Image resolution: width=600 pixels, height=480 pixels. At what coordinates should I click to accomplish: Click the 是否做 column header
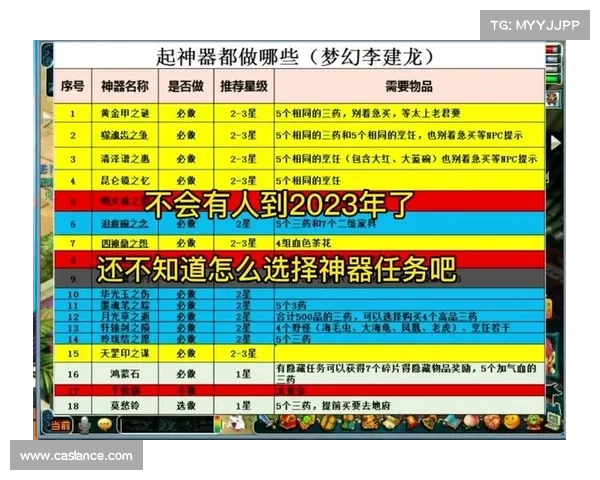(x=186, y=86)
